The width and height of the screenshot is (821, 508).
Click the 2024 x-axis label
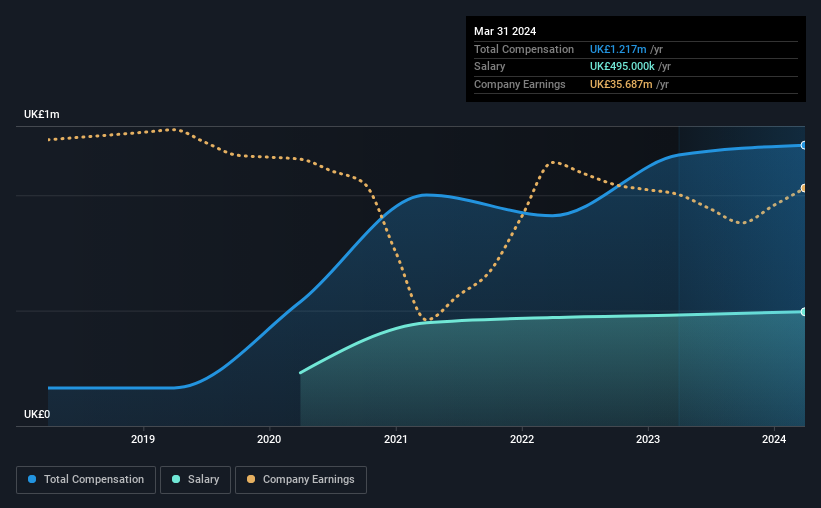774,439
